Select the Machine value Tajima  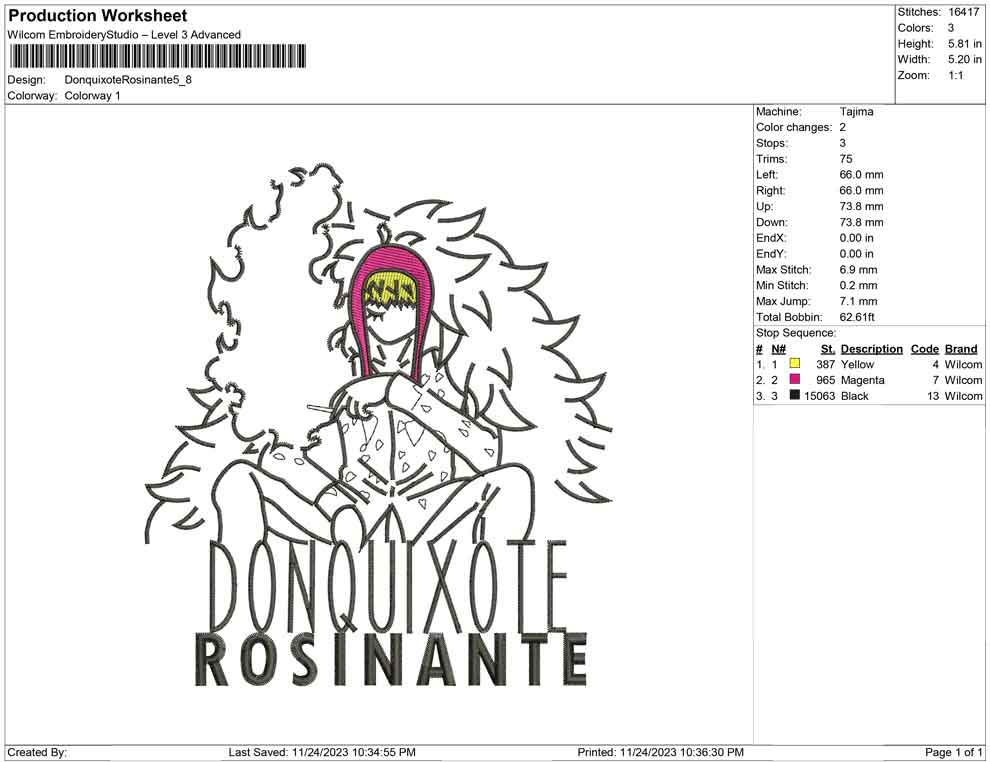coord(857,112)
